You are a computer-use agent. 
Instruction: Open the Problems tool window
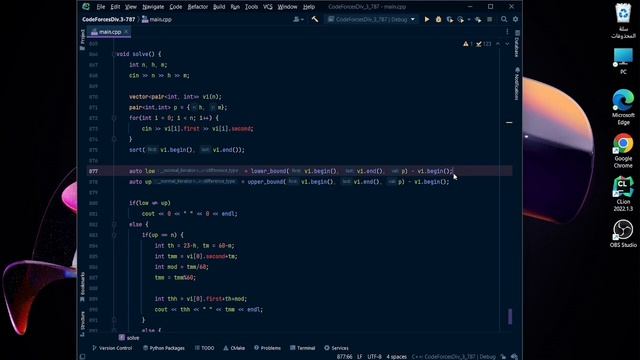coord(267,348)
